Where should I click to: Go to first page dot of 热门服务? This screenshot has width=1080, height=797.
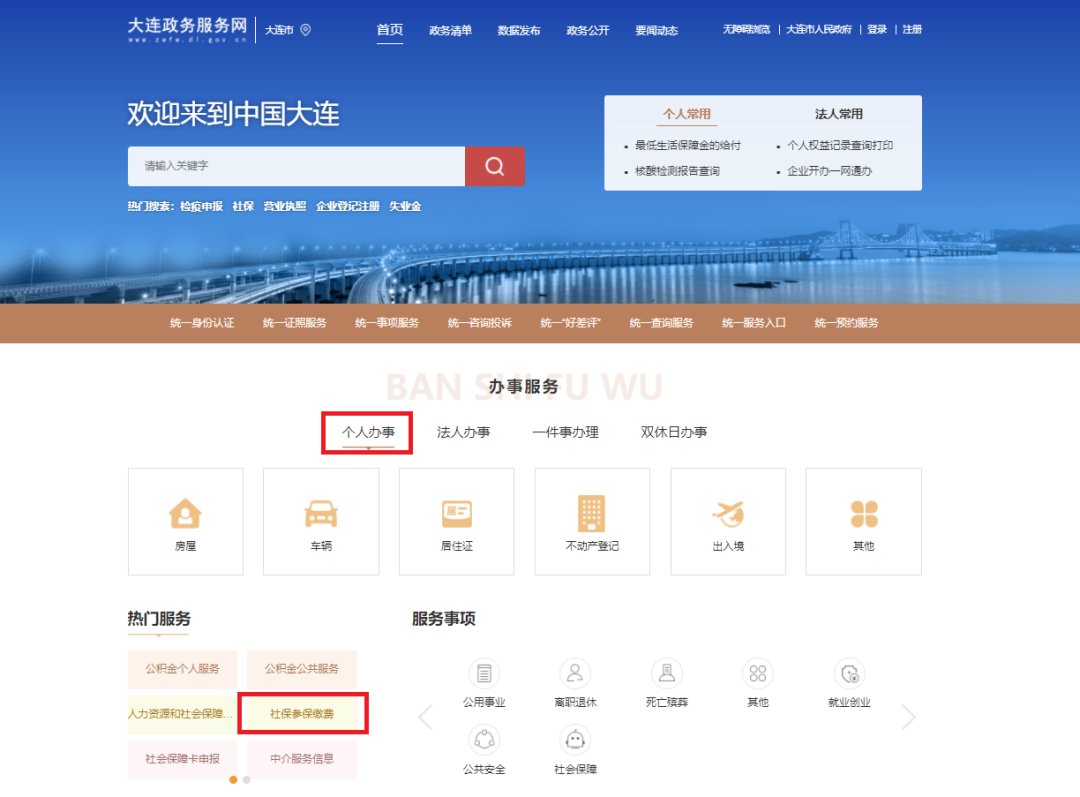[x=233, y=780]
